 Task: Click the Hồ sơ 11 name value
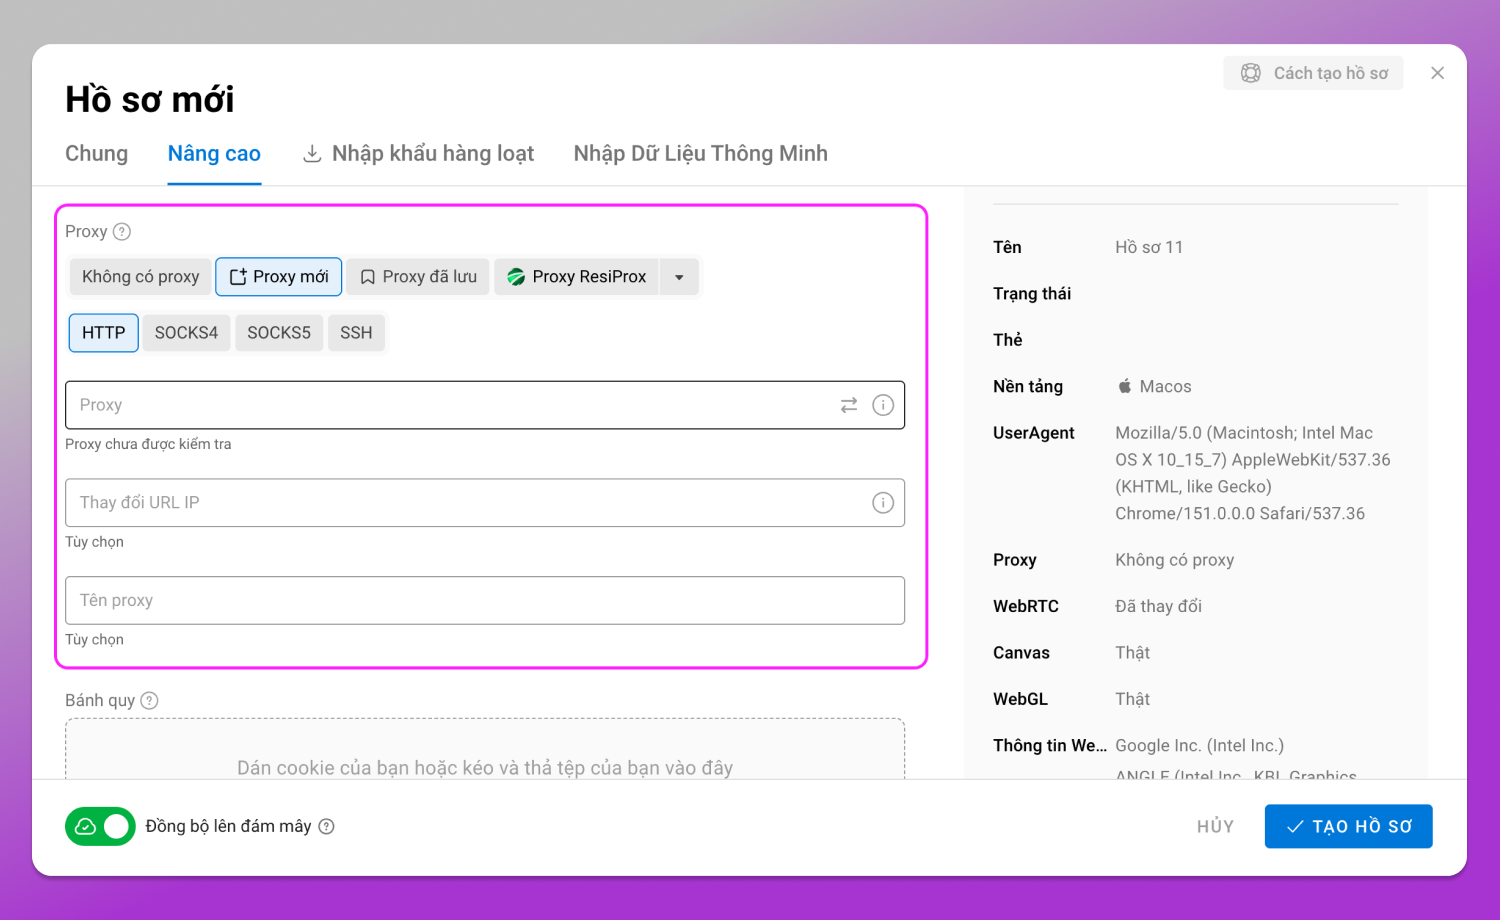pos(1149,247)
